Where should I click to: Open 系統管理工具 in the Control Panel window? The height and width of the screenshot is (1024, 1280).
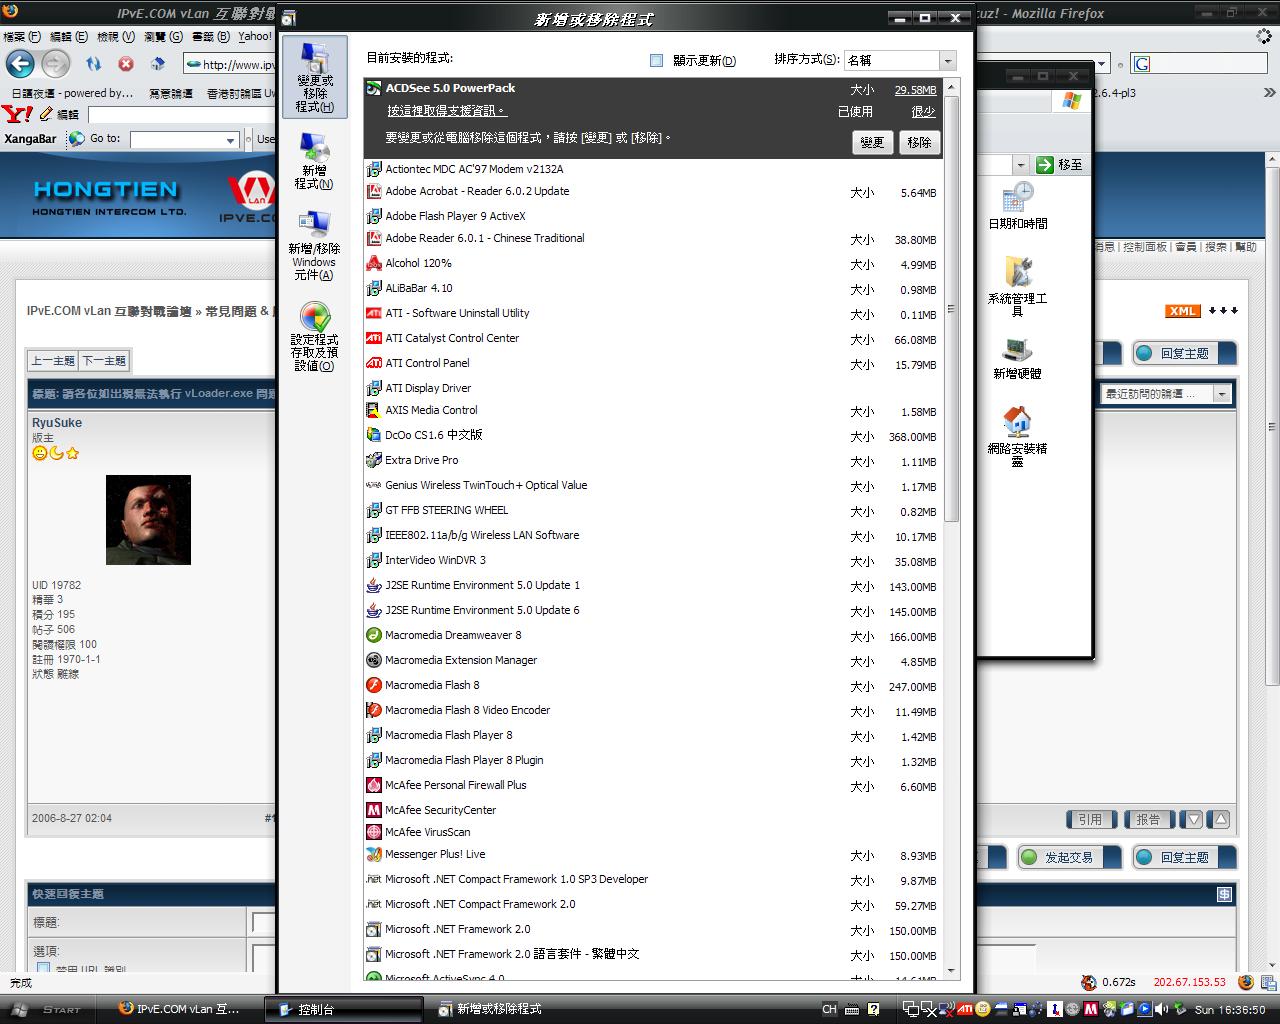tap(1017, 286)
